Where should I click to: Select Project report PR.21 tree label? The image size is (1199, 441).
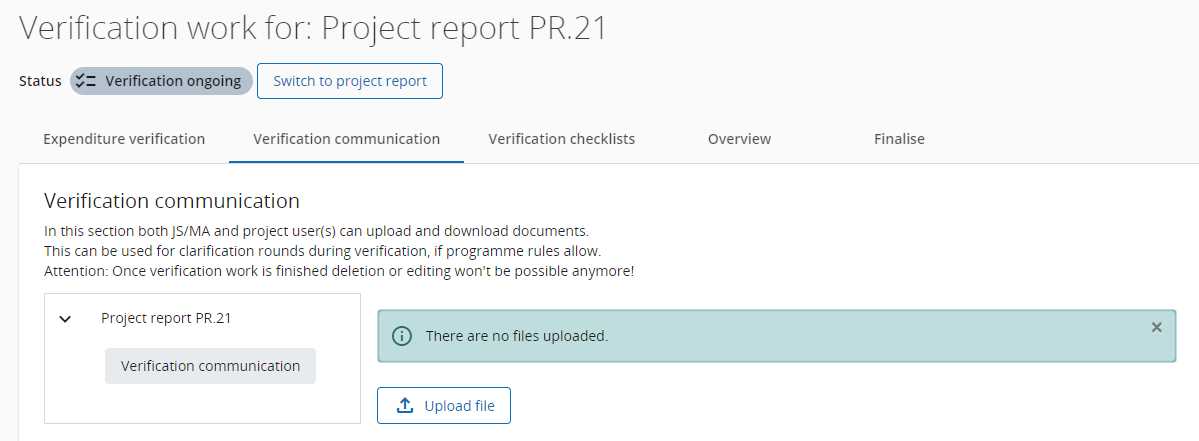coord(166,318)
